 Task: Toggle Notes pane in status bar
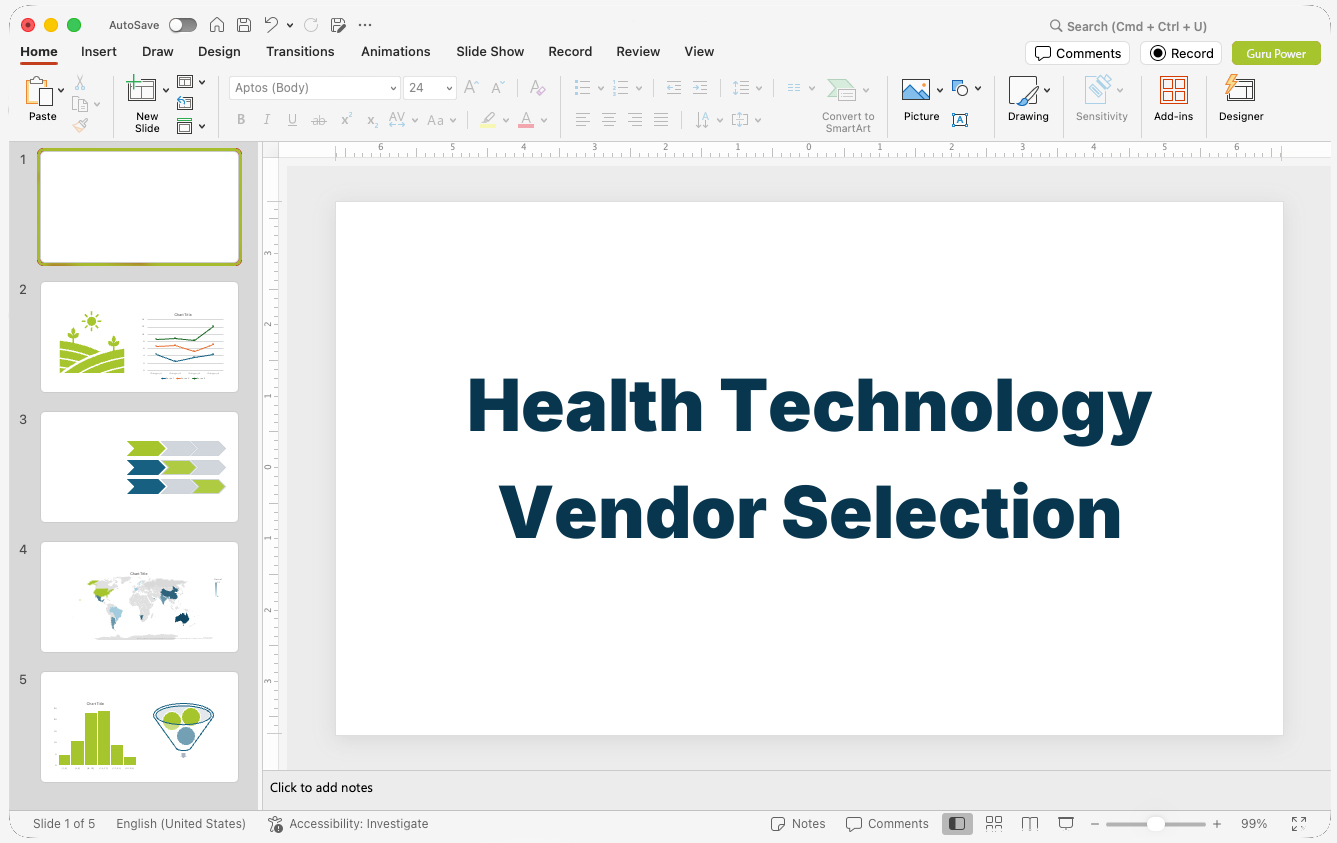click(798, 824)
